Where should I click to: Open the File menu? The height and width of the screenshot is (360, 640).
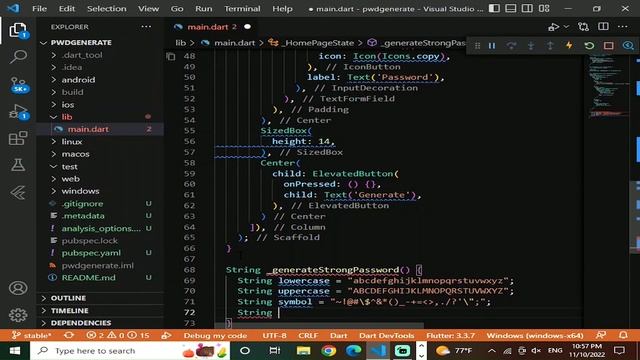[x=39, y=9]
